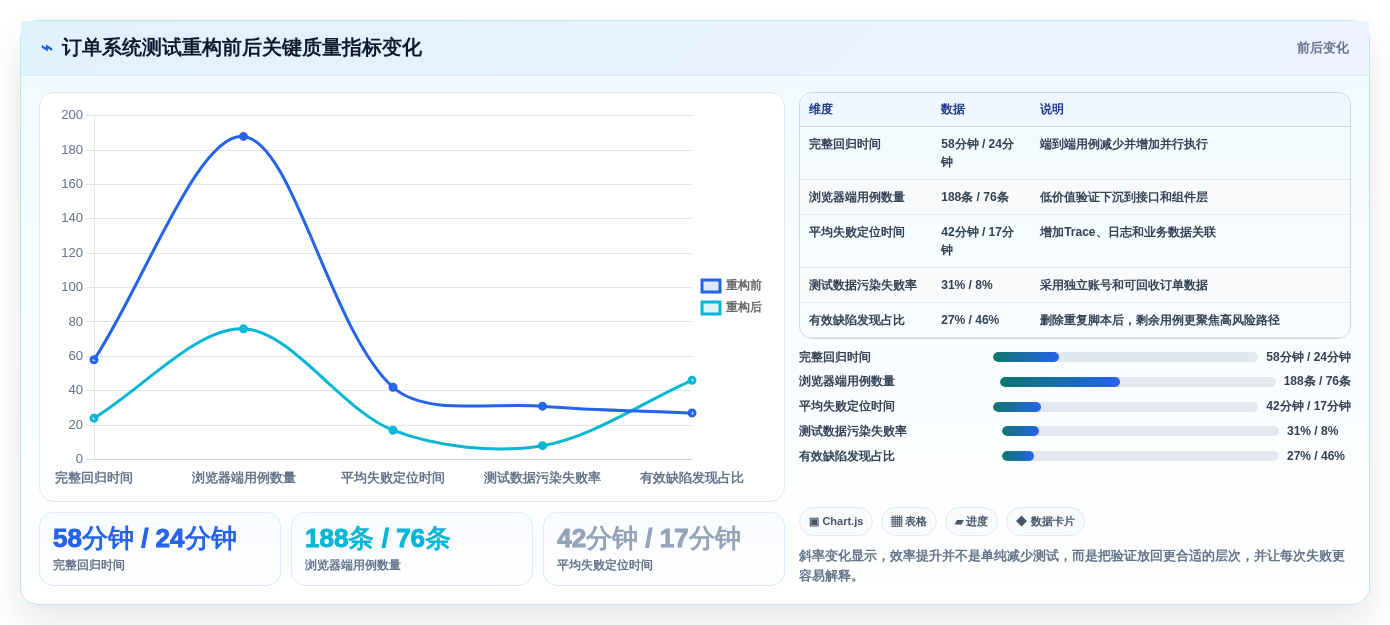Select the 重构后 data point above 平均失败定位时间
Screen dimensions: 1390x625
393,430
